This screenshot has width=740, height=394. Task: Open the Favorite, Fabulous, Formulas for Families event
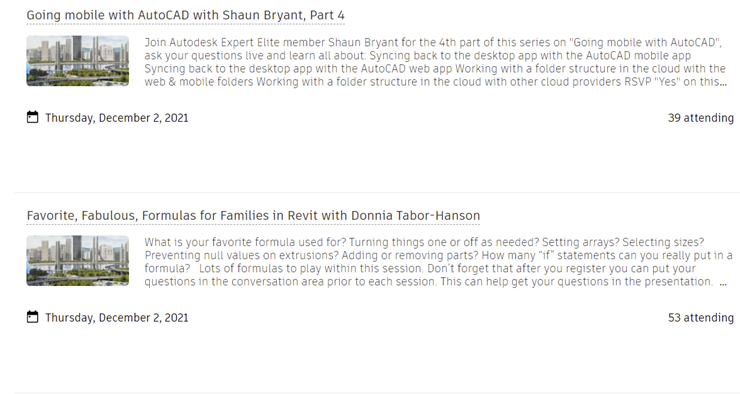[253, 216]
